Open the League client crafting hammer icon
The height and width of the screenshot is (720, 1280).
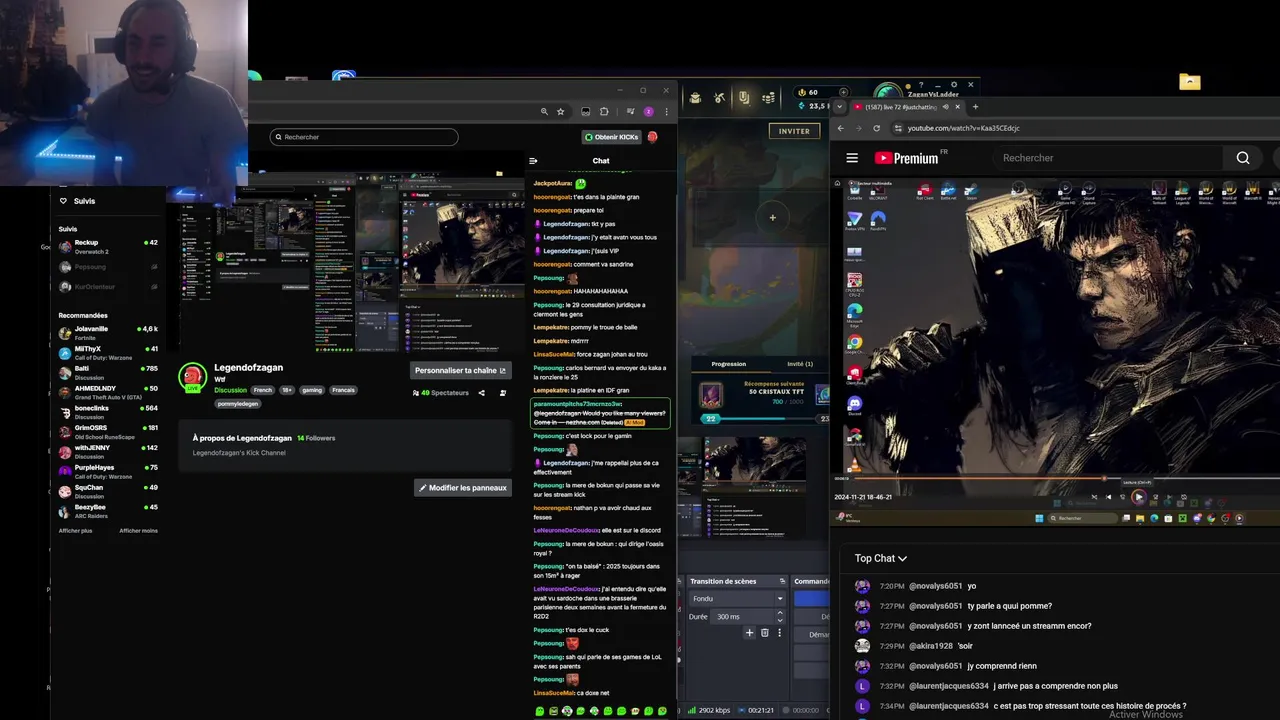719,97
